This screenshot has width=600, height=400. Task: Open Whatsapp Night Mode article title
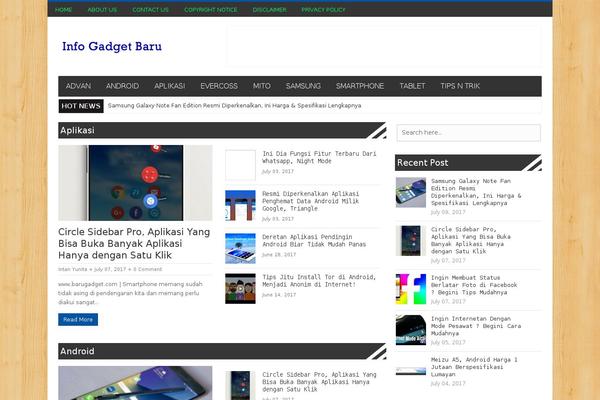(x=319, y=157)
